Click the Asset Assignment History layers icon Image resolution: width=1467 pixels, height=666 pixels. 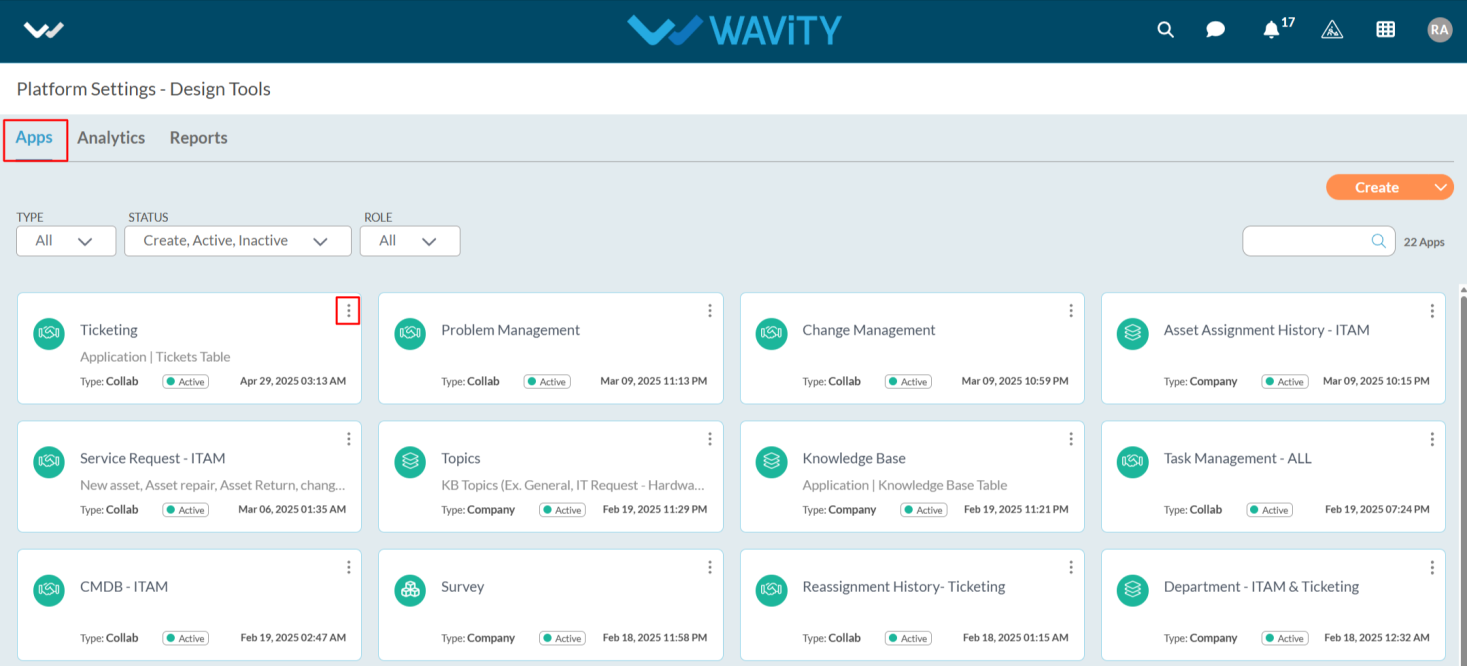[1133, 334]
